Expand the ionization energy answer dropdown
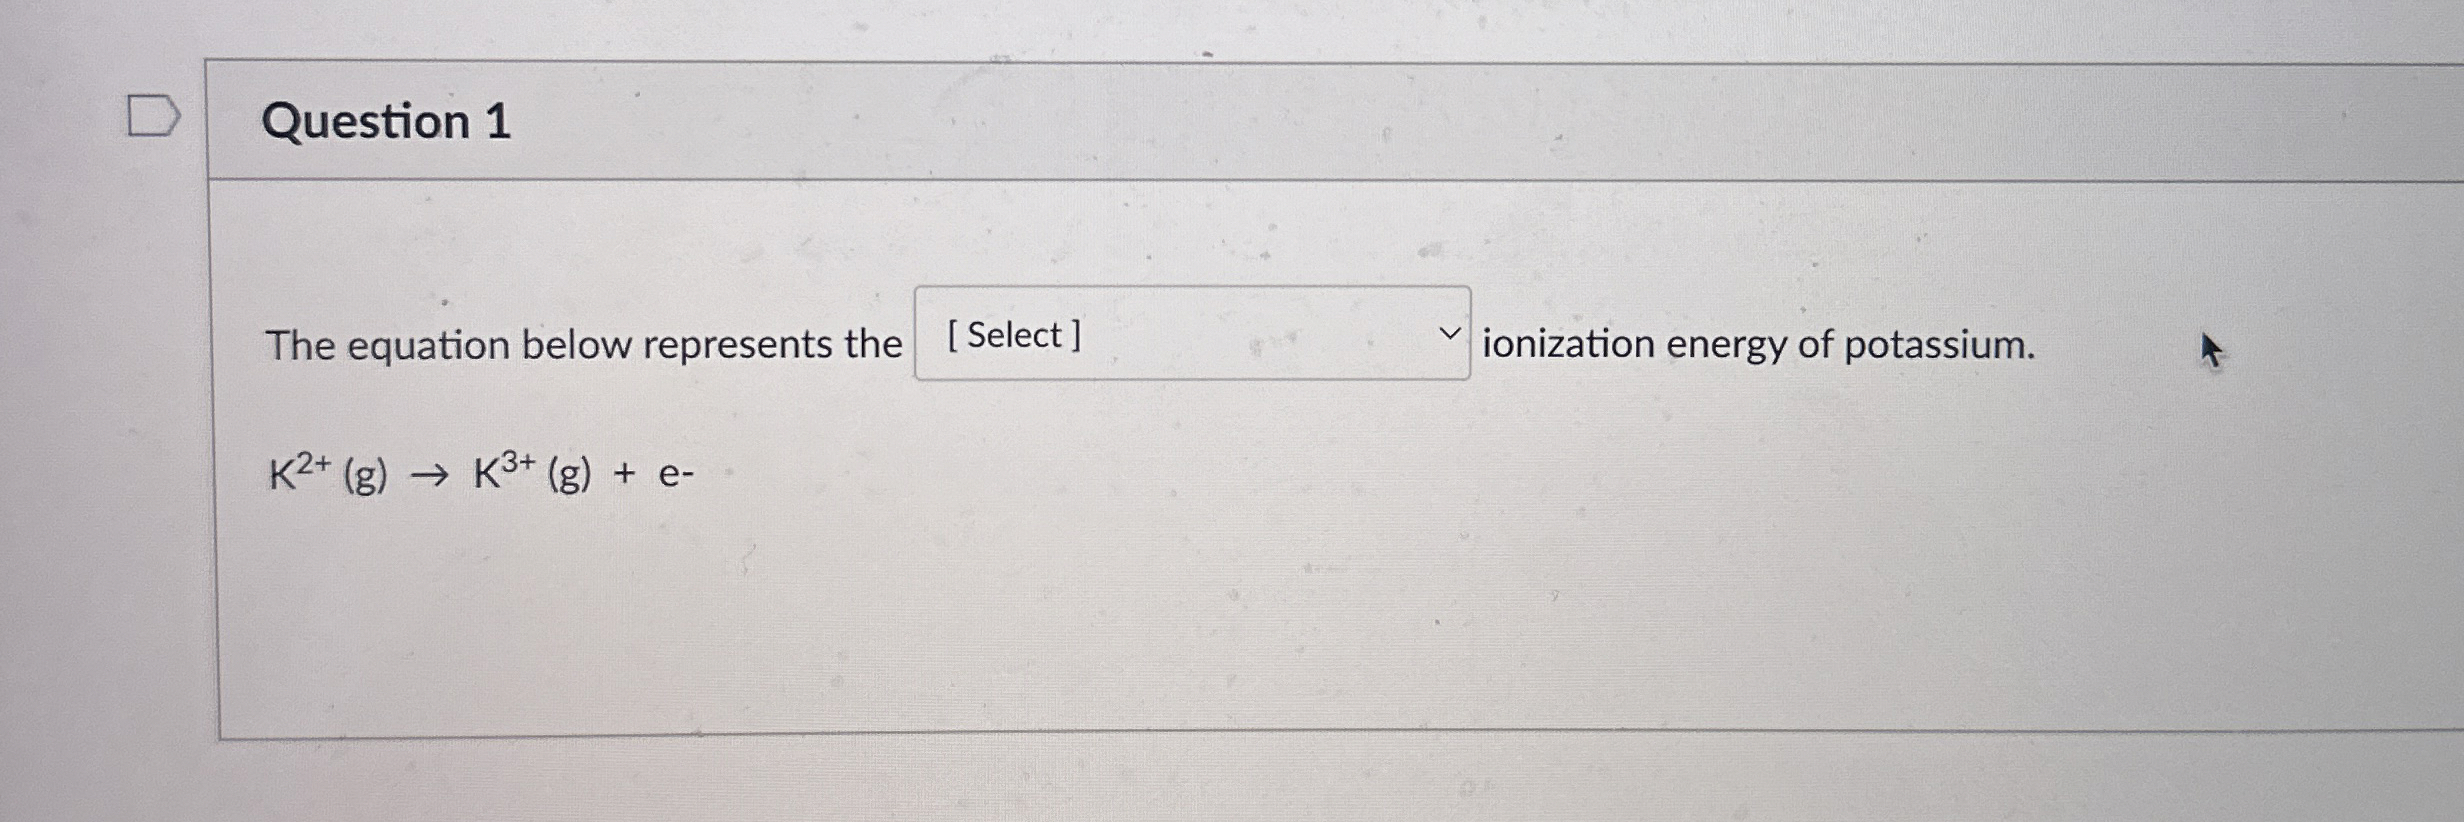 [1190, 335]
